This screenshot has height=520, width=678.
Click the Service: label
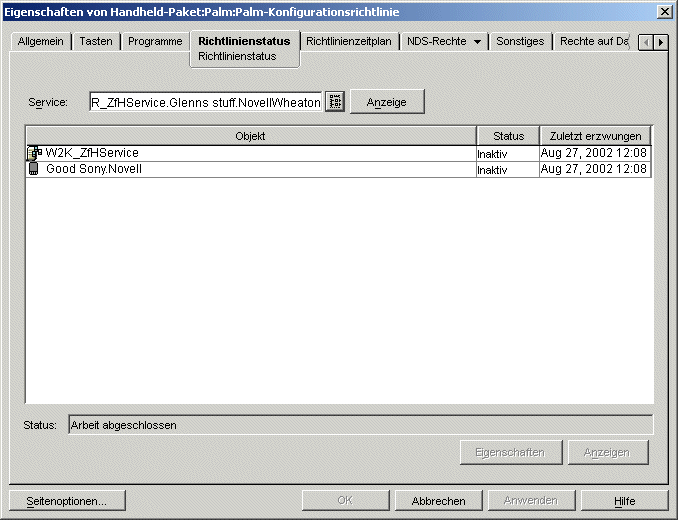coord(48,102)
